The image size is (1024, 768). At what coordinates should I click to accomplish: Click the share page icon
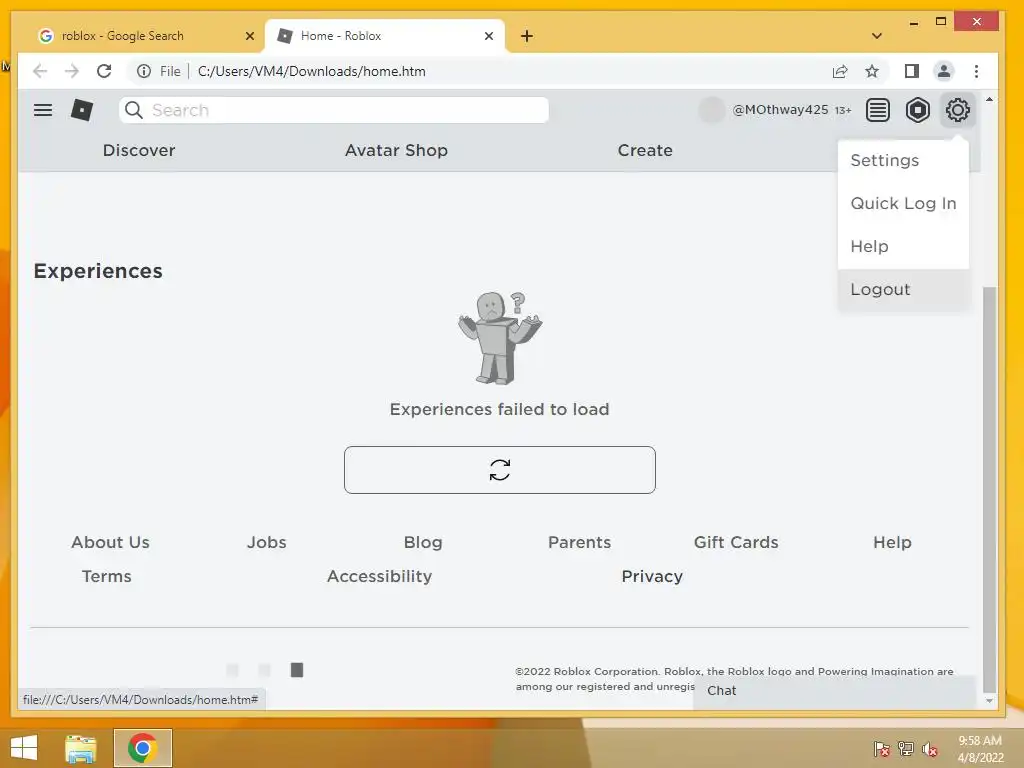tap(840, 71)
